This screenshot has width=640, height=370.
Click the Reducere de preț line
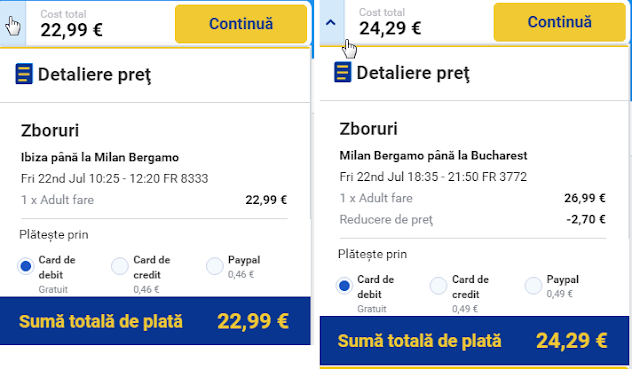click(473, 219)
